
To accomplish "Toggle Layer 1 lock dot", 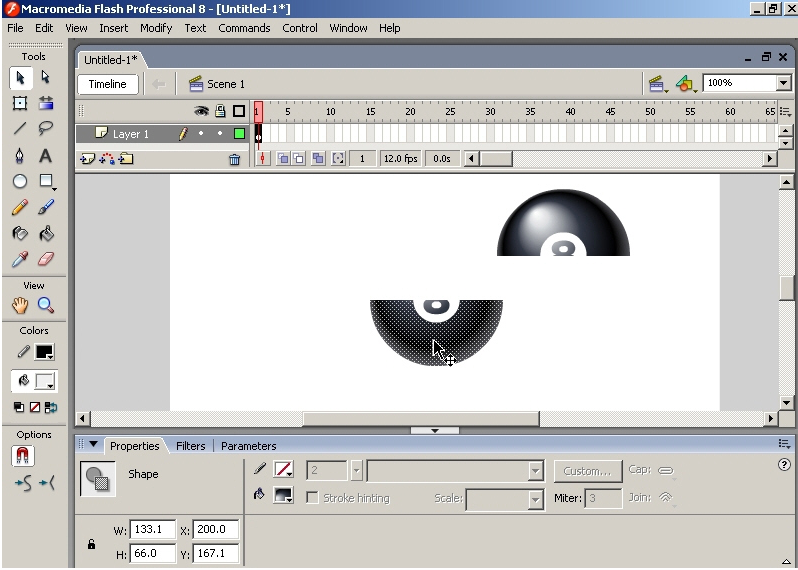I will (x=220, y=133).
